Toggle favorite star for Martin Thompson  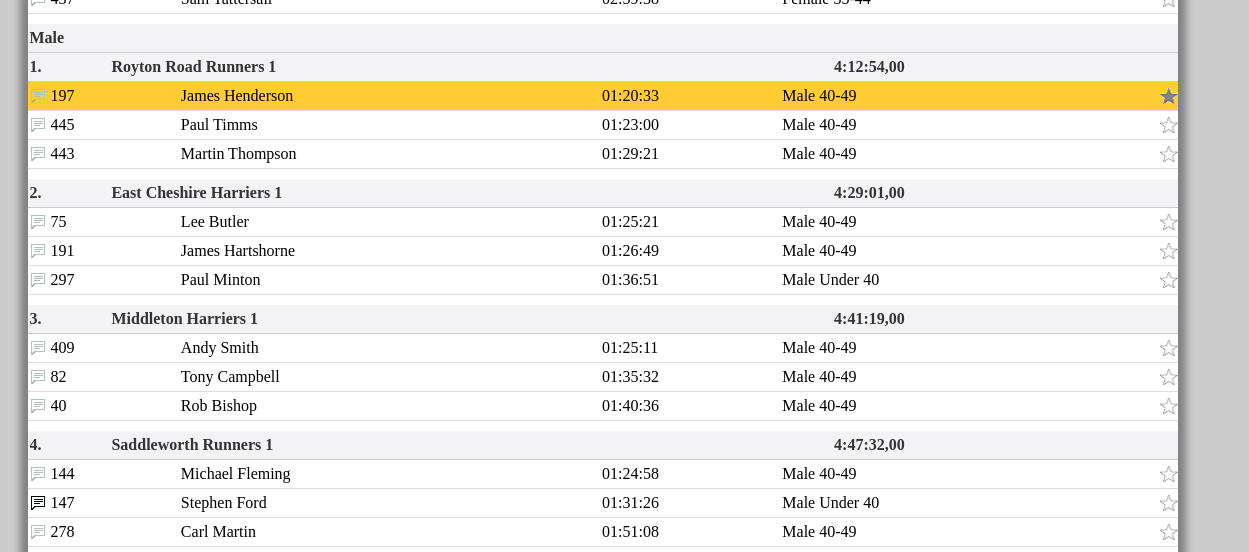point(1168,155)
